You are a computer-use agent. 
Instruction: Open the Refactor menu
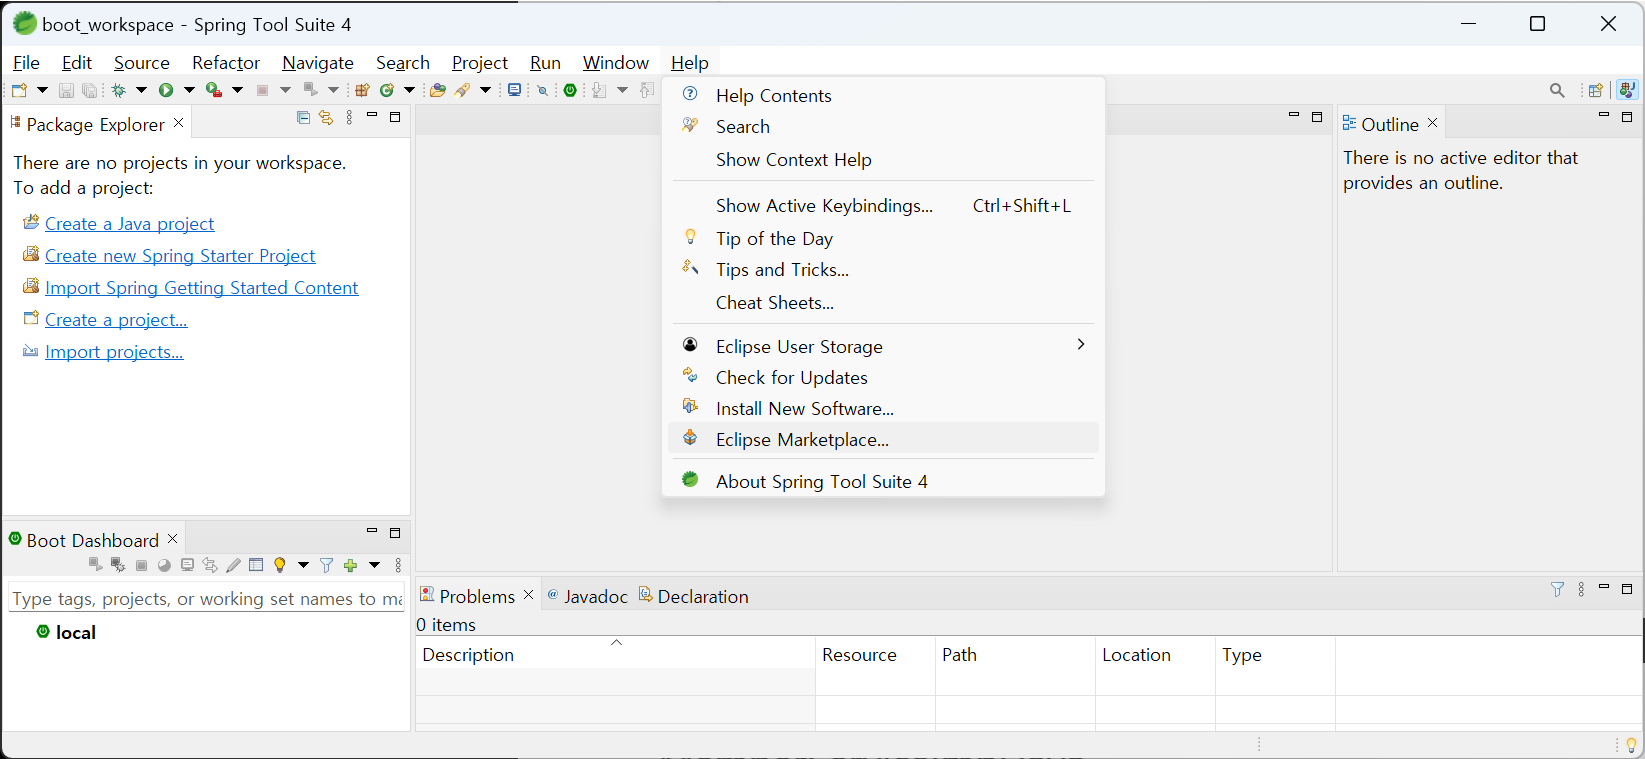[x=226, y=62]
